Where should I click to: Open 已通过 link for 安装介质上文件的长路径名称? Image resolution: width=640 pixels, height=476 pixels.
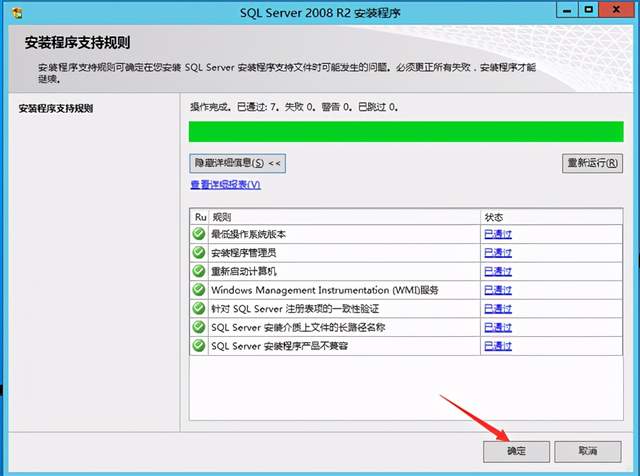point(498,327)
